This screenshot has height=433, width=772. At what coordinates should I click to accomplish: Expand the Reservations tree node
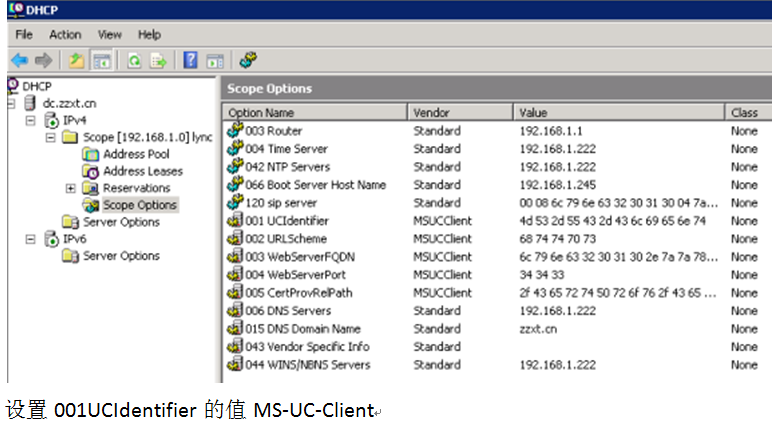click(70, 188)
